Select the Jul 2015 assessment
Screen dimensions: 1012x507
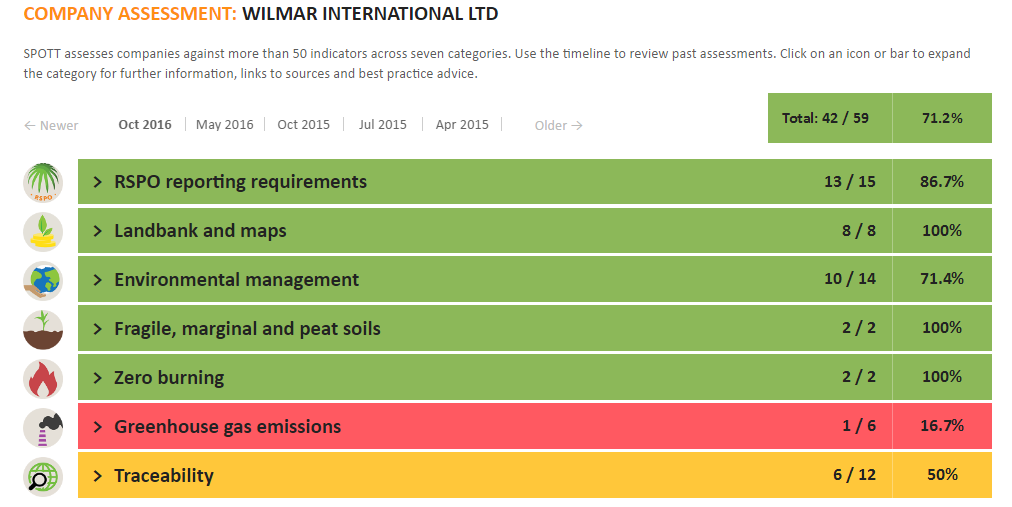click(383, 124)
